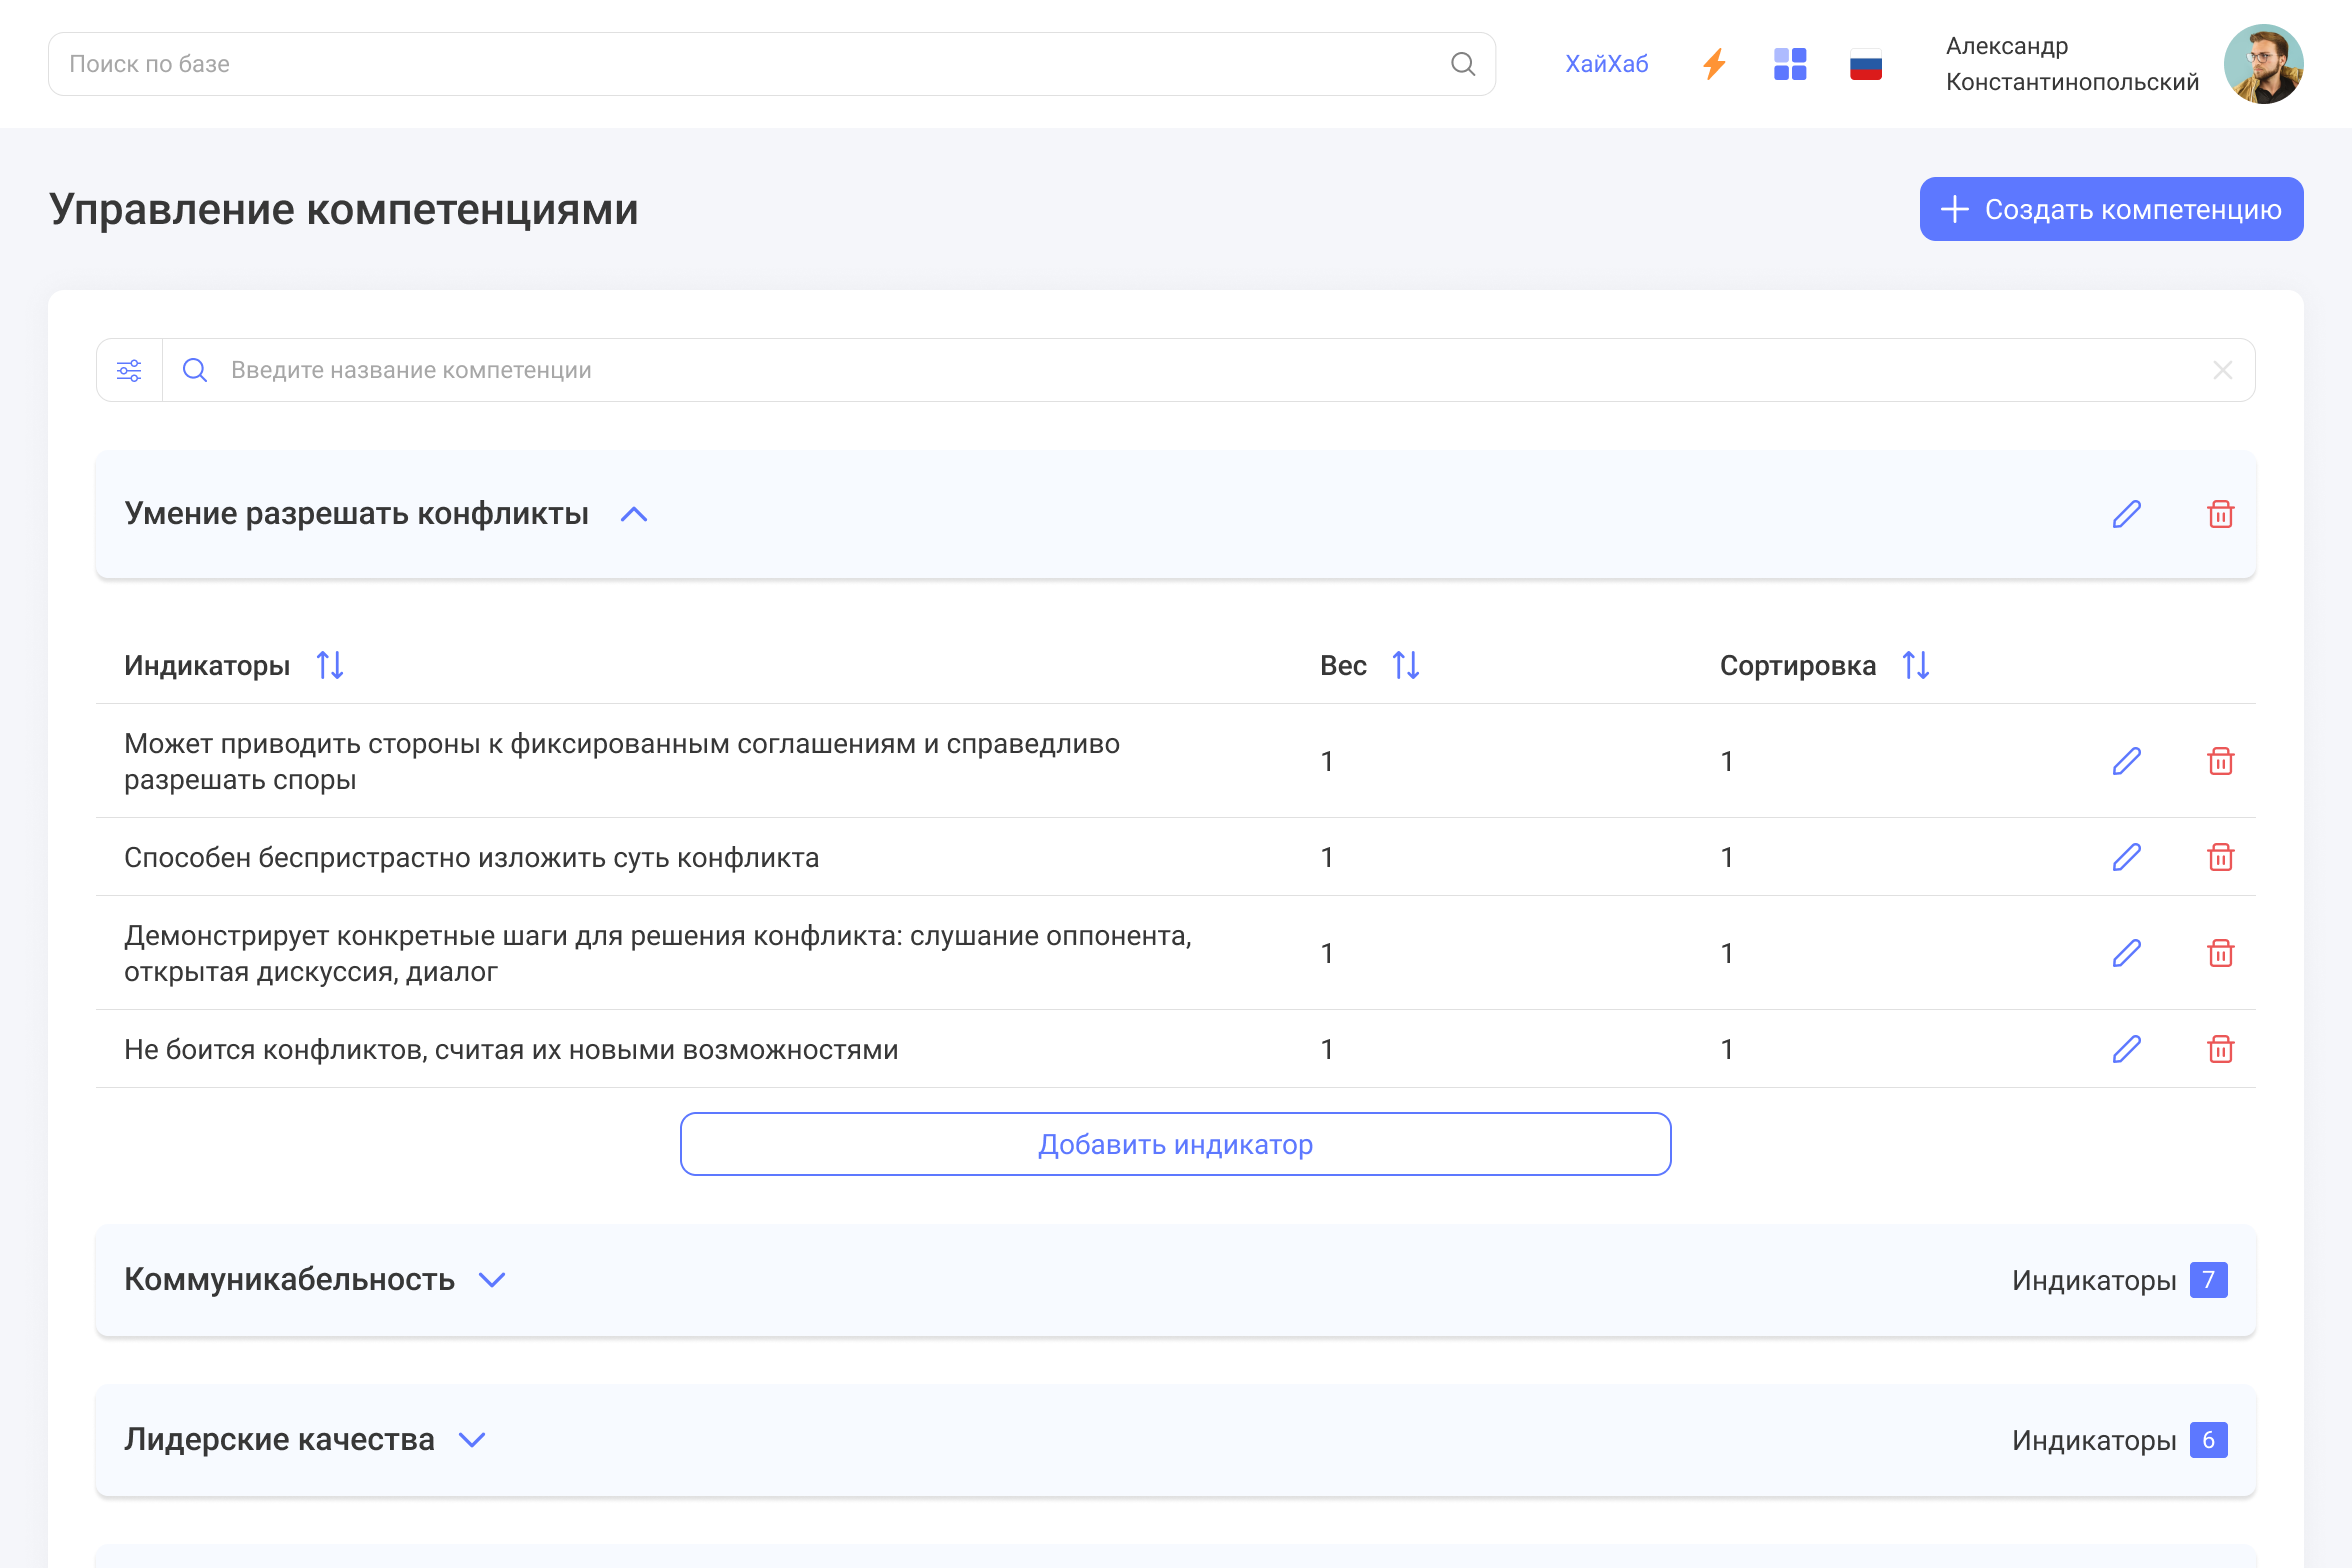Open the apps grid icon near ХайХаб

[x=1789, y=63]
